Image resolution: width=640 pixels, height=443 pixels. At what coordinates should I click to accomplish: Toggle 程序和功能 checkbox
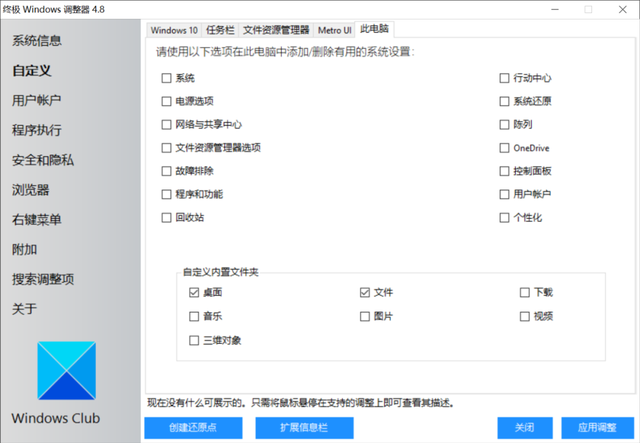(166, 194)
